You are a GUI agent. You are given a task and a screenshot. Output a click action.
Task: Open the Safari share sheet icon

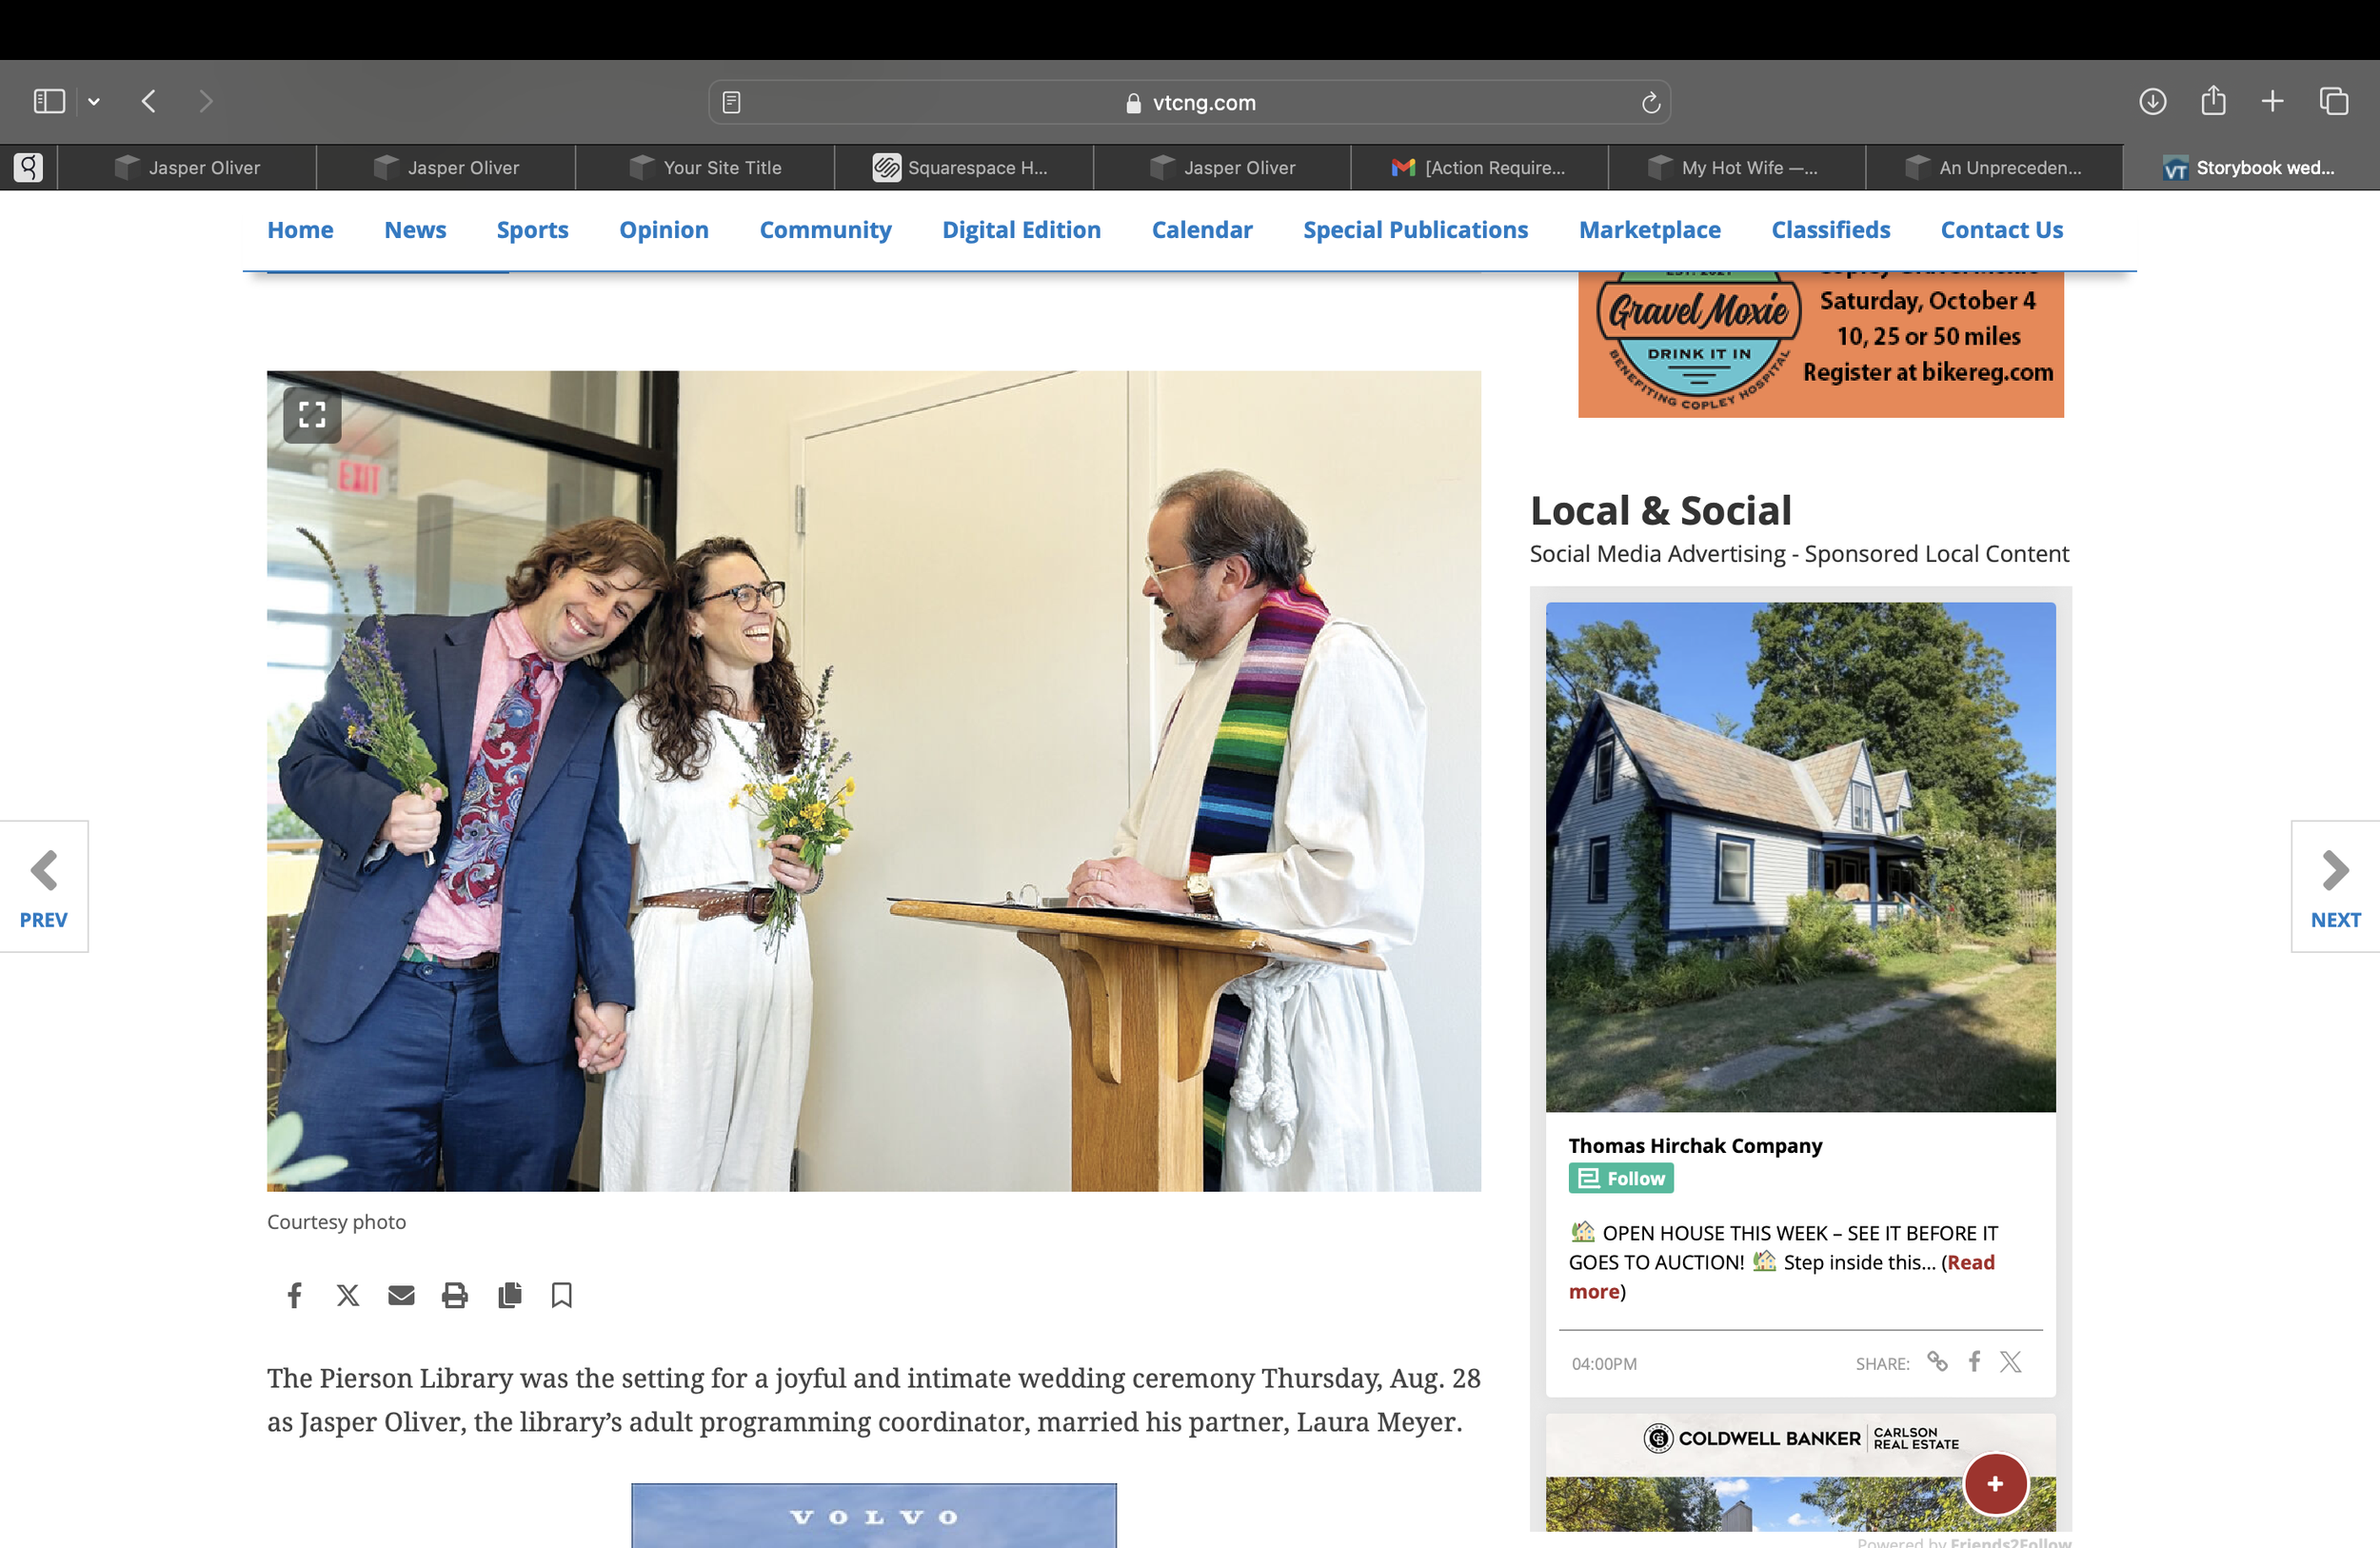(2212, 101)
